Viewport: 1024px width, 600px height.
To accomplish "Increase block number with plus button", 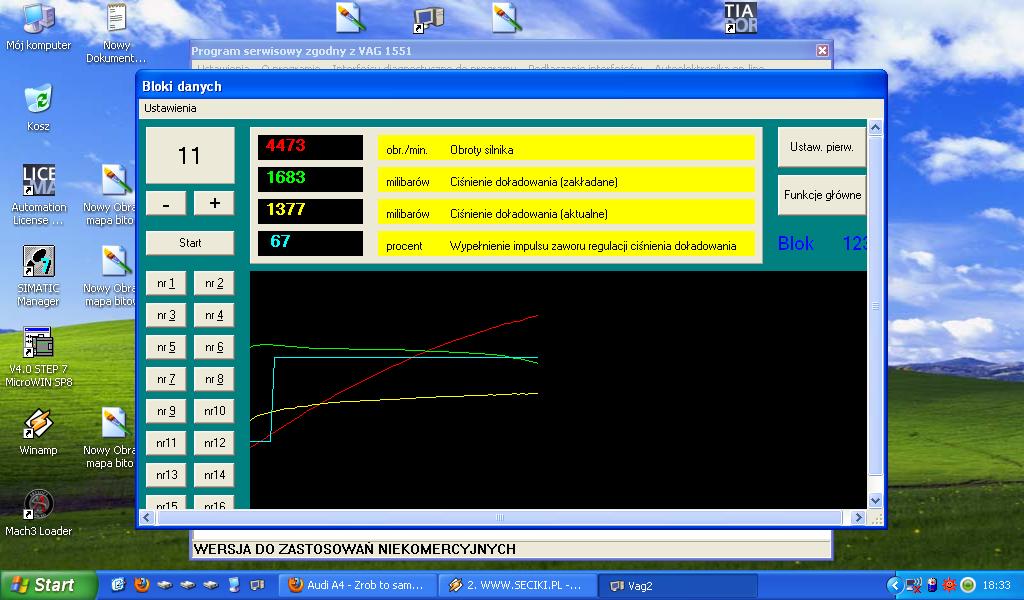I will click(214, 204).
